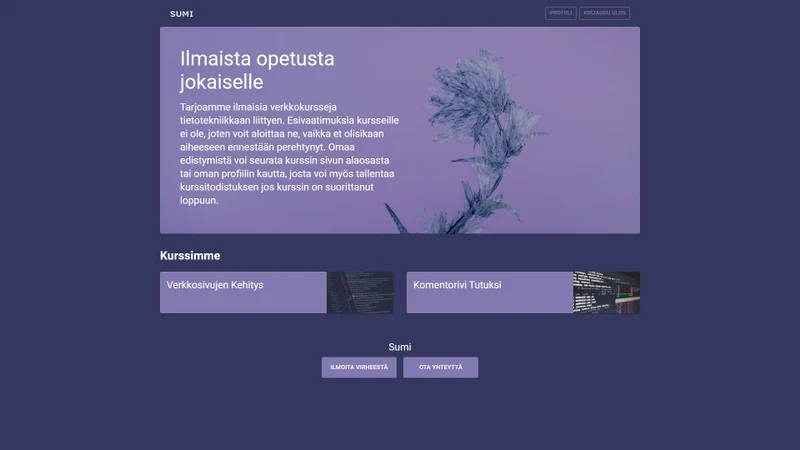Log out with Kirjaudu ulos button
The width and height of the screenshot is (800, 450).
tap(605, 13)
